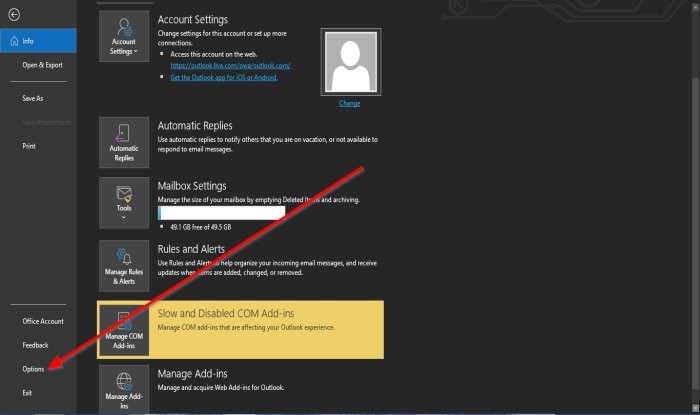Screen dimensions: 700x415
Task: Click the Change link under profile photo
Action: click(x=350, y=103)
